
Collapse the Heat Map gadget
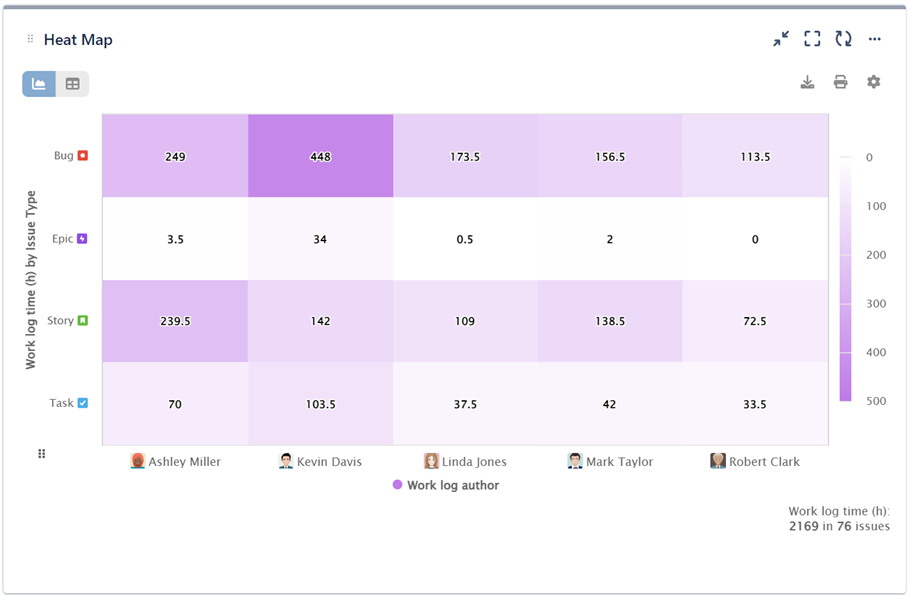click(781, 39)
